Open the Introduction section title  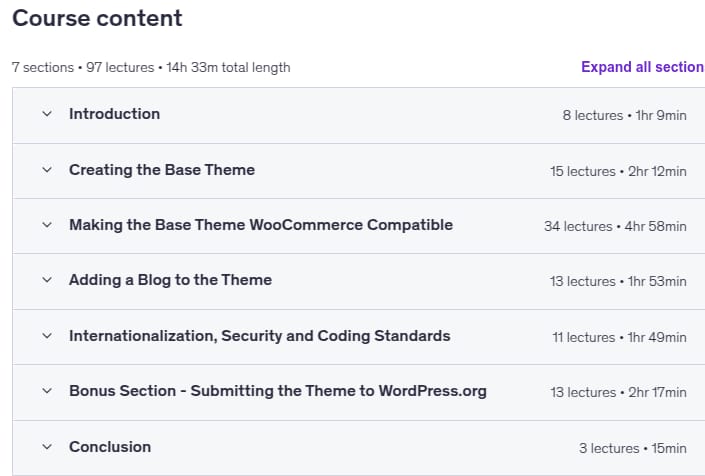point(115,114)
